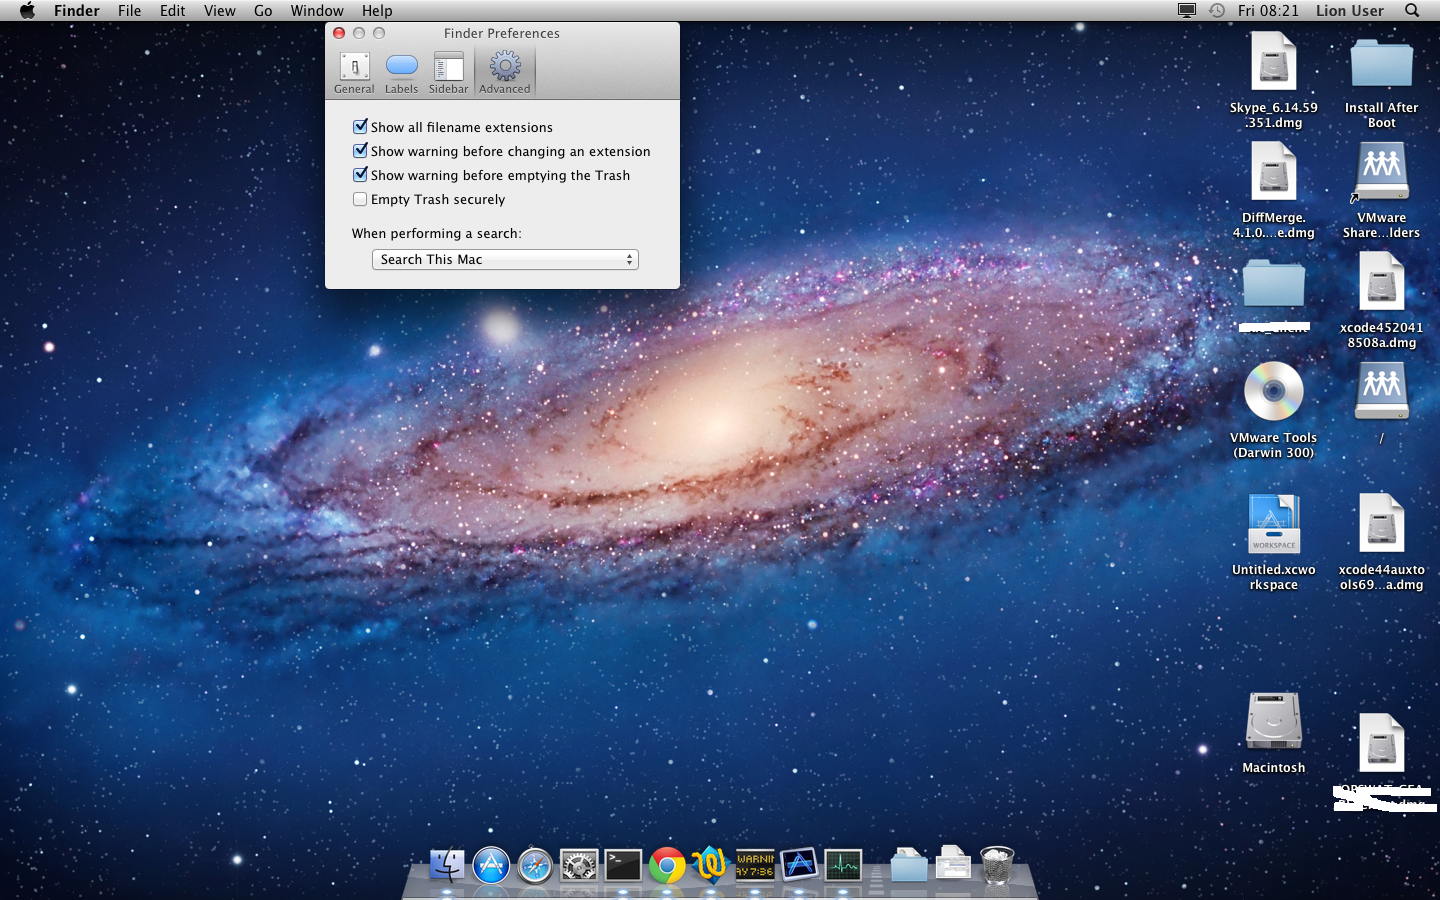Open Activity Monitor from the Dock
Screen dimensions: 1440x900
(843, 865)
